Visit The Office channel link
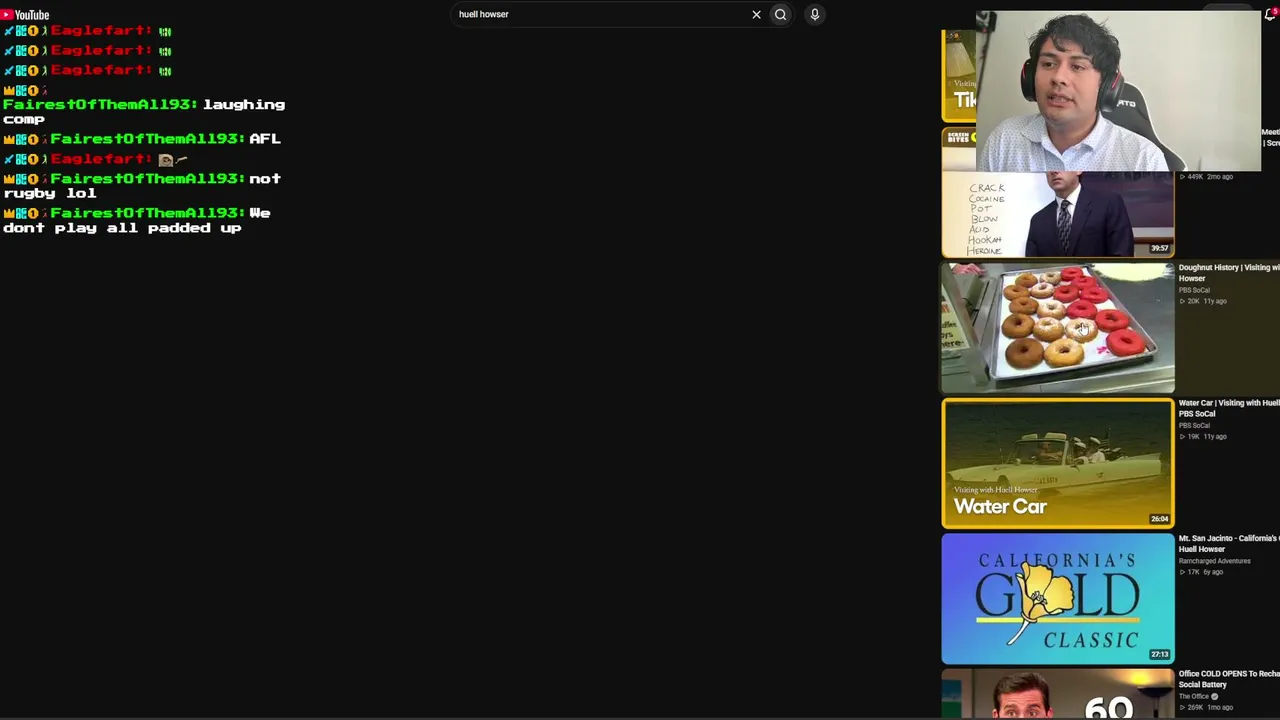The height and width of the screenshot is (720, 1280). tap(1198, 697)
